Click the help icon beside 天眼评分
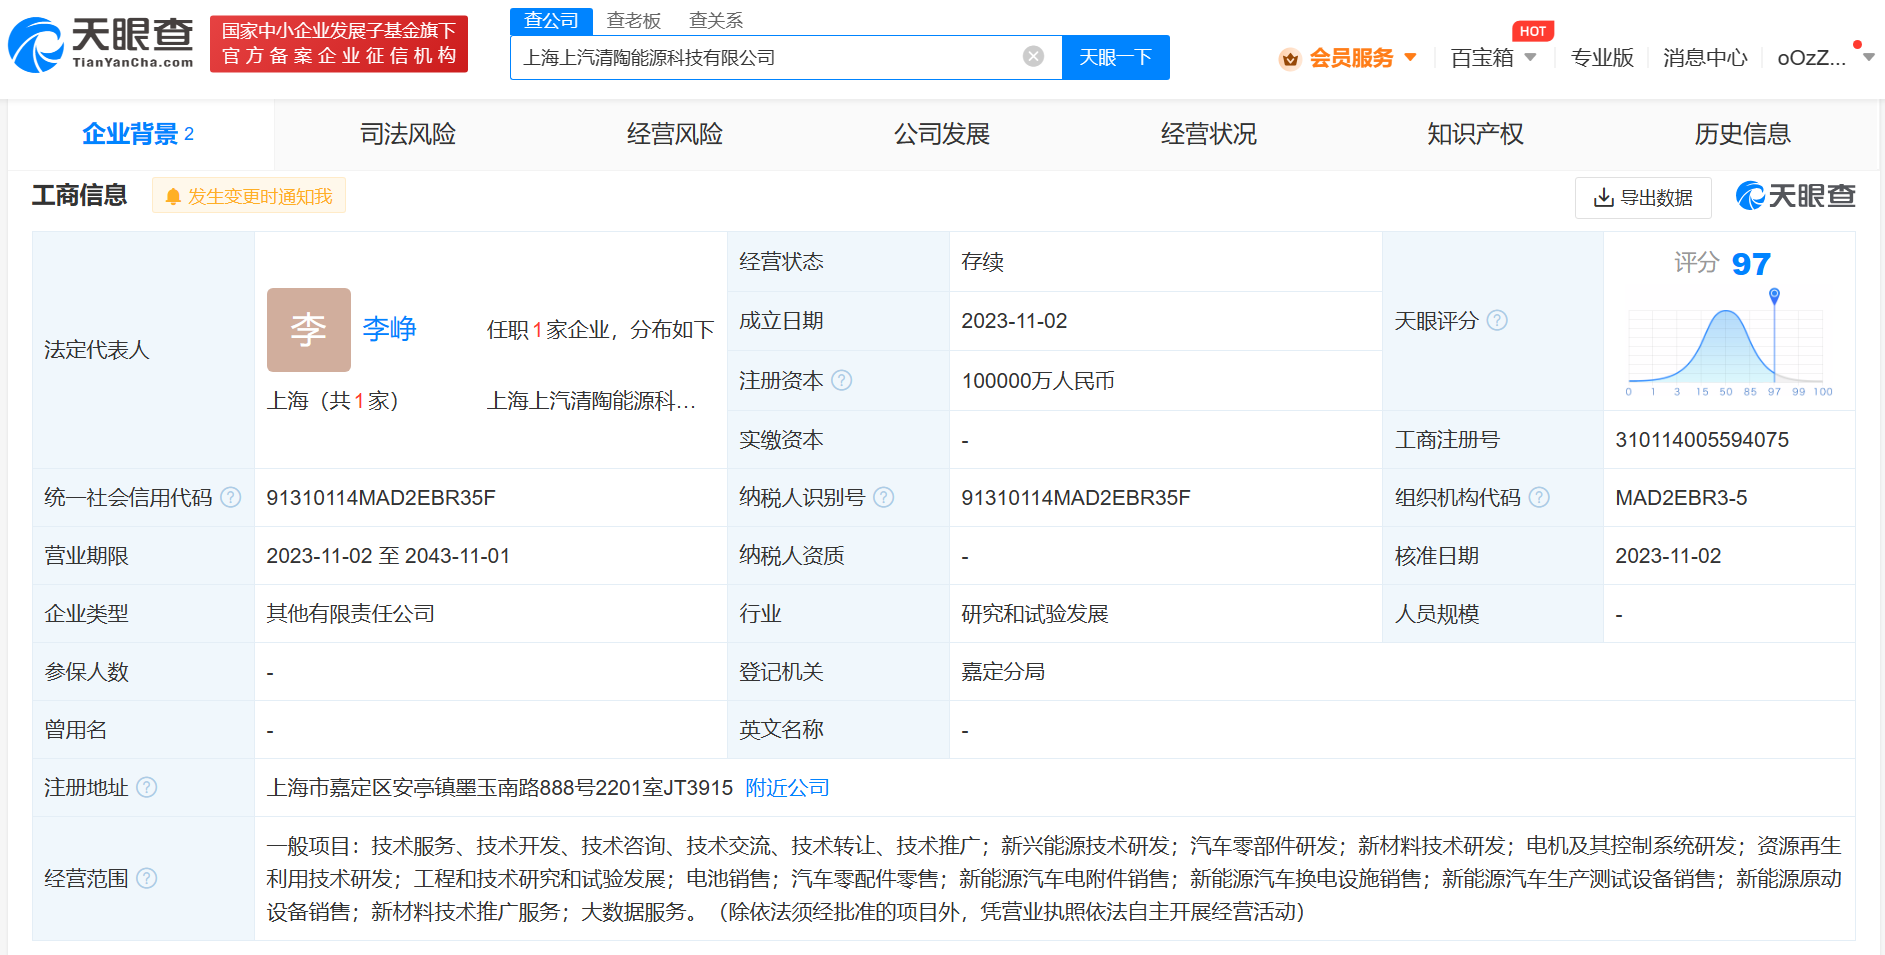1885x955 pixels. pyautogui.click(x=1497, y=321)
